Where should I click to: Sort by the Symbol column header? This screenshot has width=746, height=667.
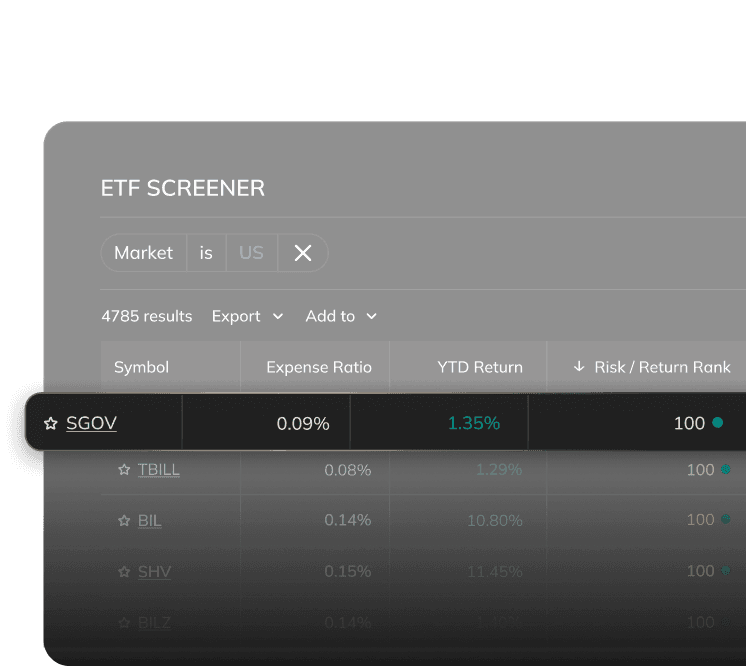pos(141,367)
